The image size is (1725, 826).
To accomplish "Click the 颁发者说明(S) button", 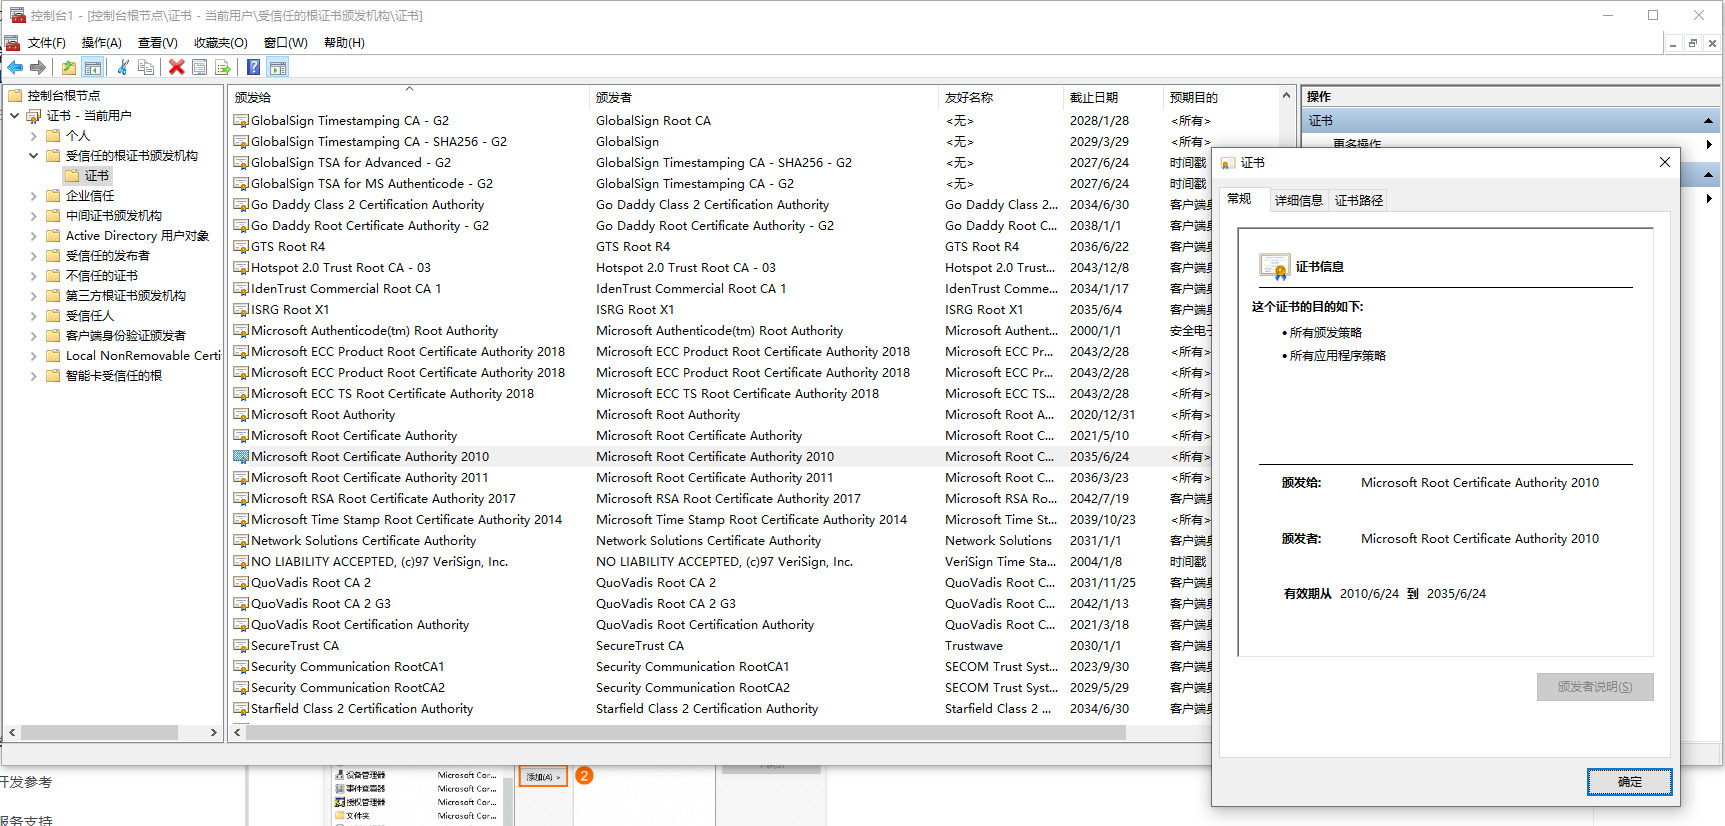I will (x=1595, y=687).
